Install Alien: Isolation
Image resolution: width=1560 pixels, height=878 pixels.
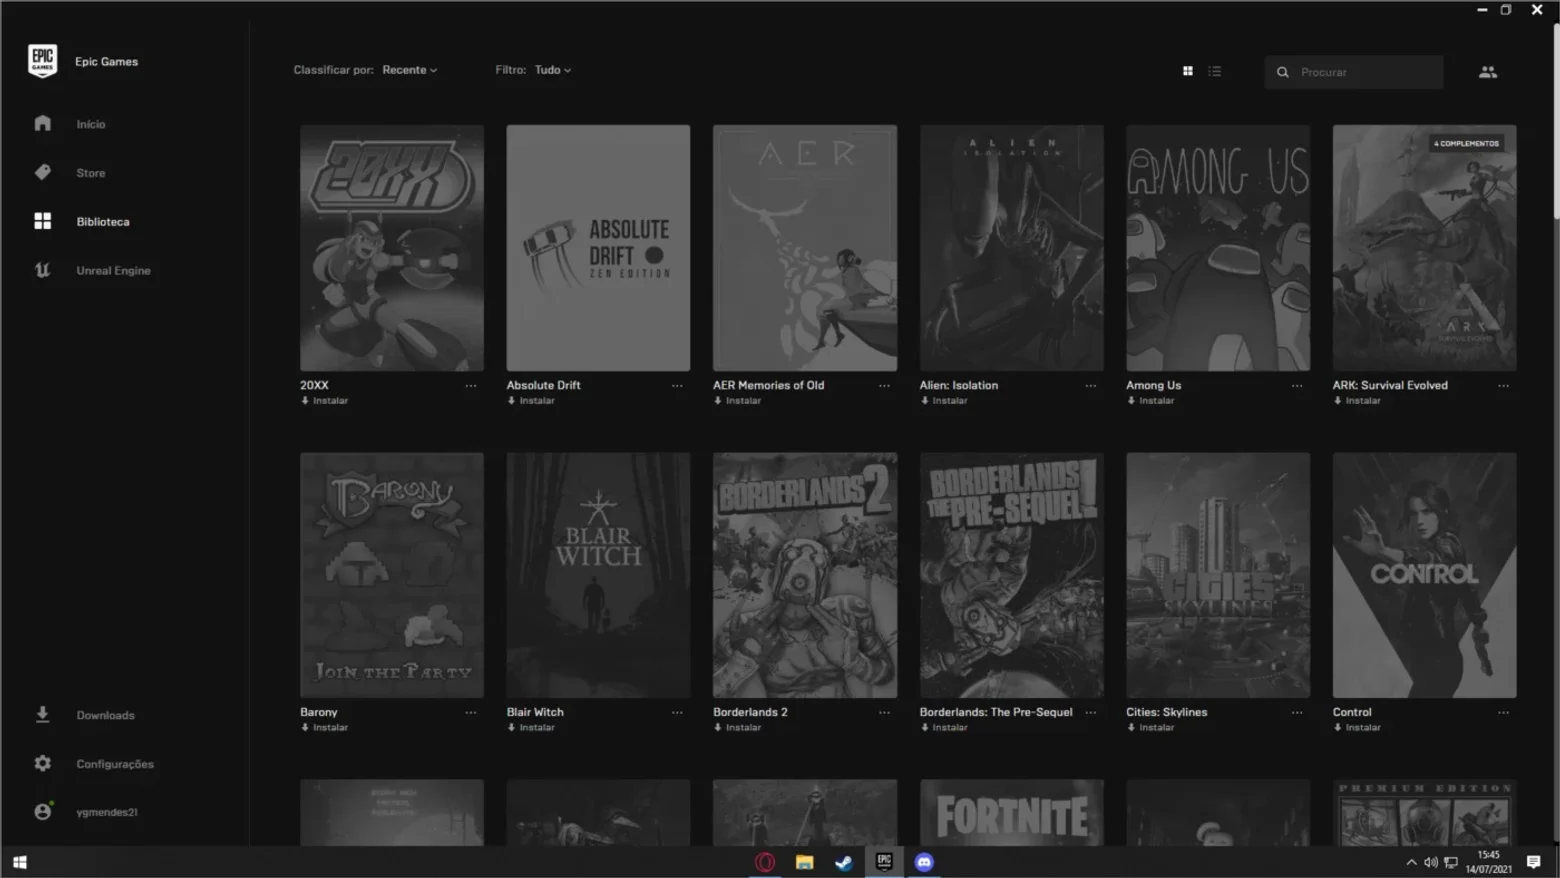pyautogui.click(x=944, y=401)
